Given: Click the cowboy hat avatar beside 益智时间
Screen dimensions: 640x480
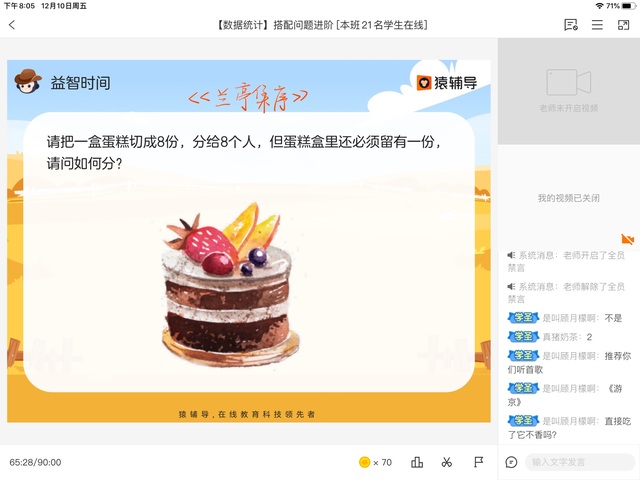Looking at the screenshot, I should coord(27,81).
